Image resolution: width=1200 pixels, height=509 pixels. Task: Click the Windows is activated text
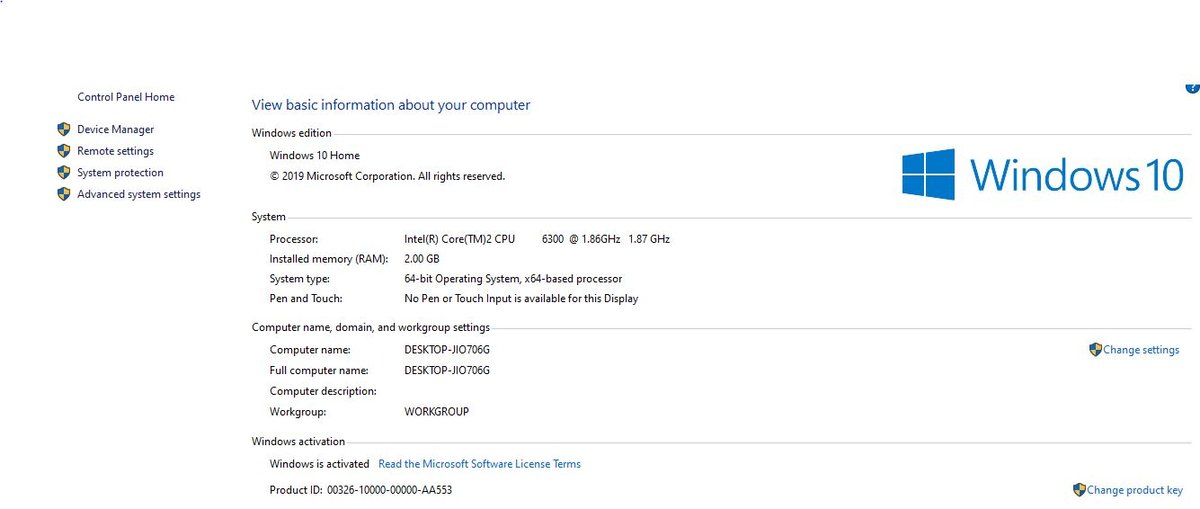319,464
